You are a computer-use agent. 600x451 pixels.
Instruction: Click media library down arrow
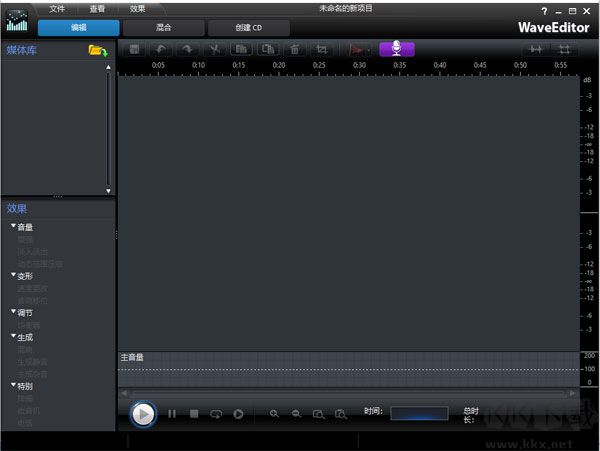(x=108, y=190)
